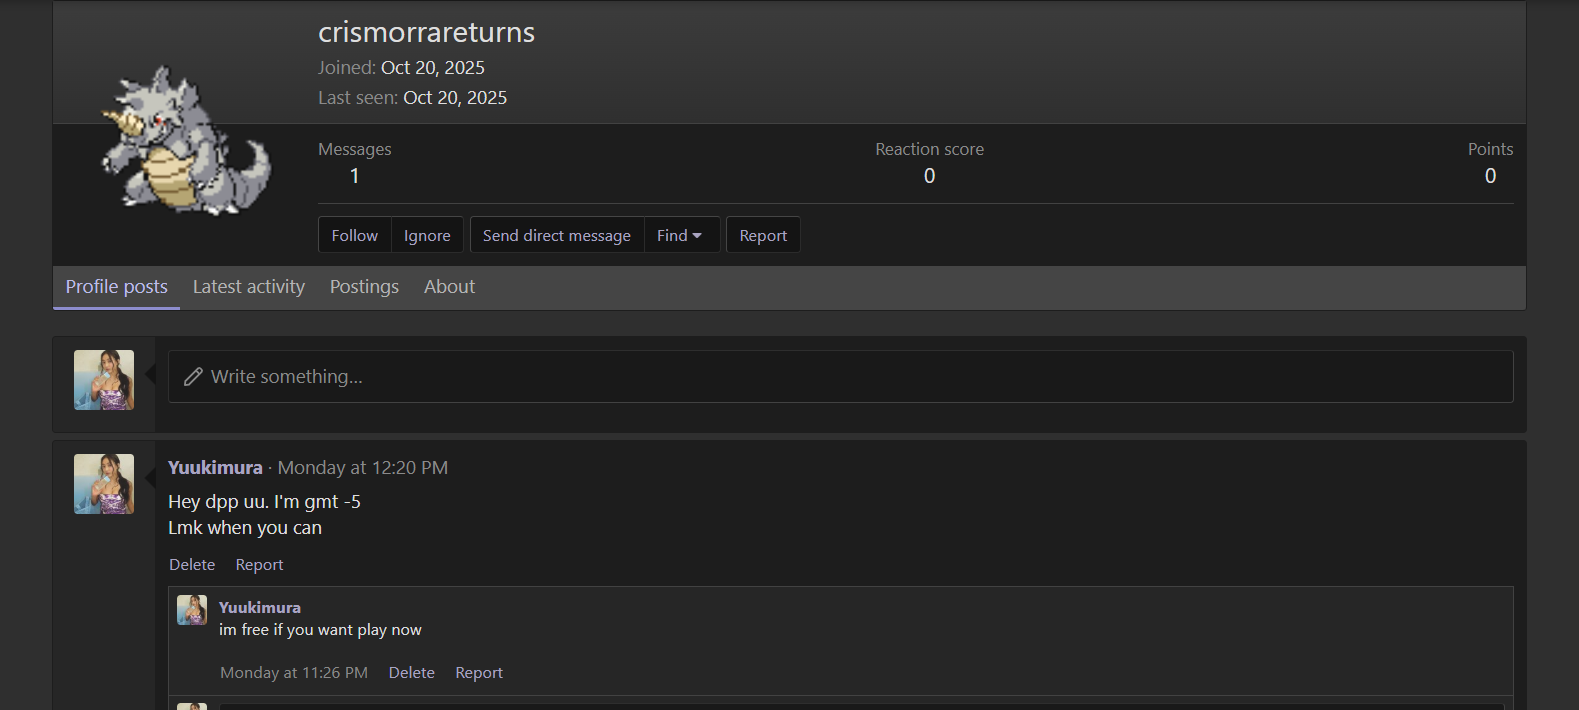Open Yuukimura's avatar on the profile post
This screenshot has width=1579, height=710.
click(x=104, y=484)
